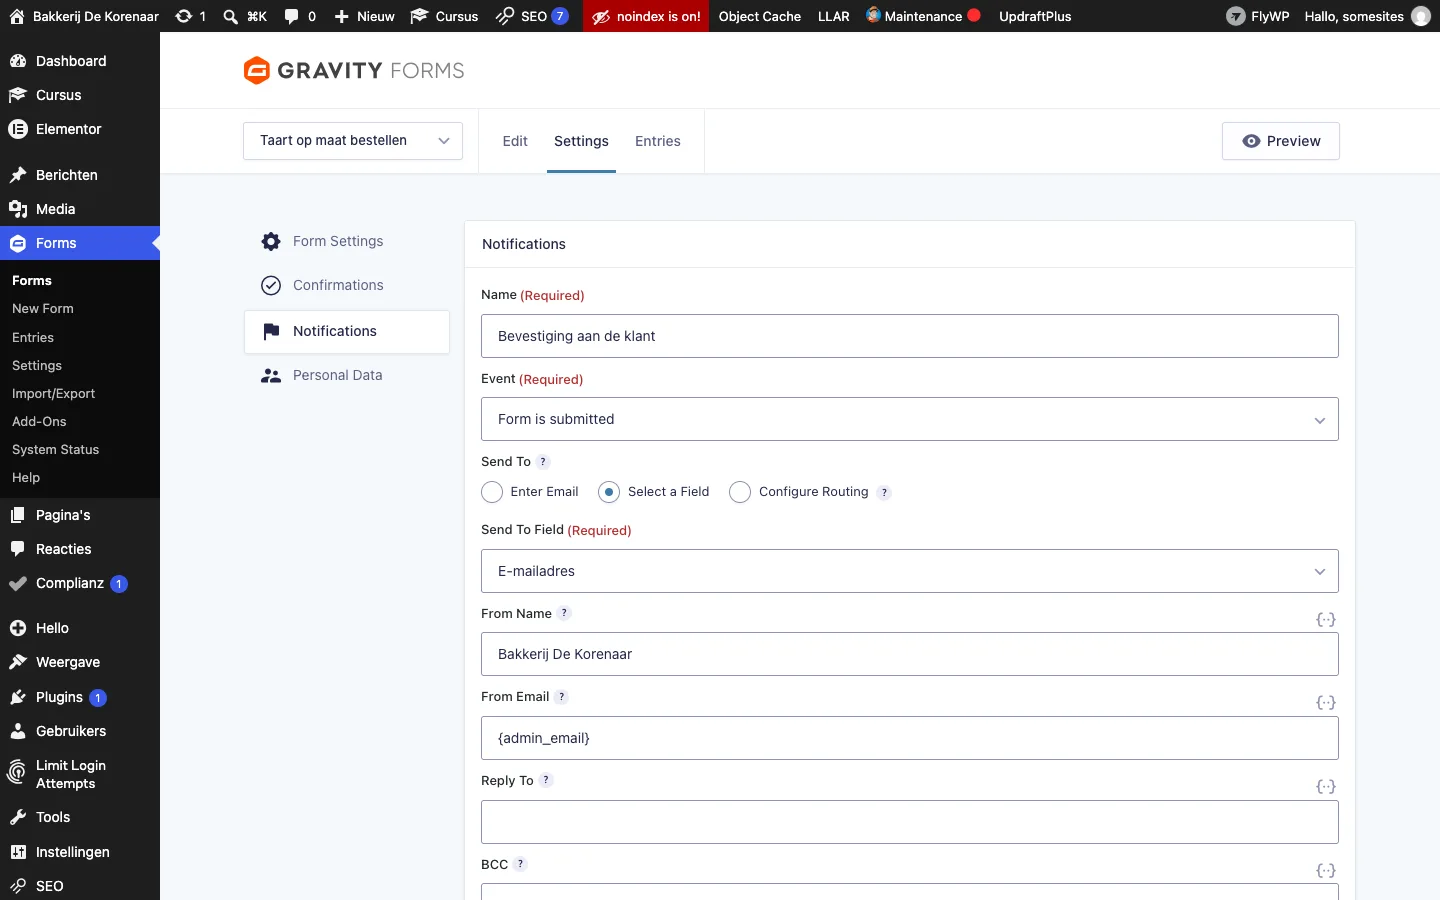Screen dimensions: 1440x900
Task: Focus the From Email input field
Action: point(910,738)
